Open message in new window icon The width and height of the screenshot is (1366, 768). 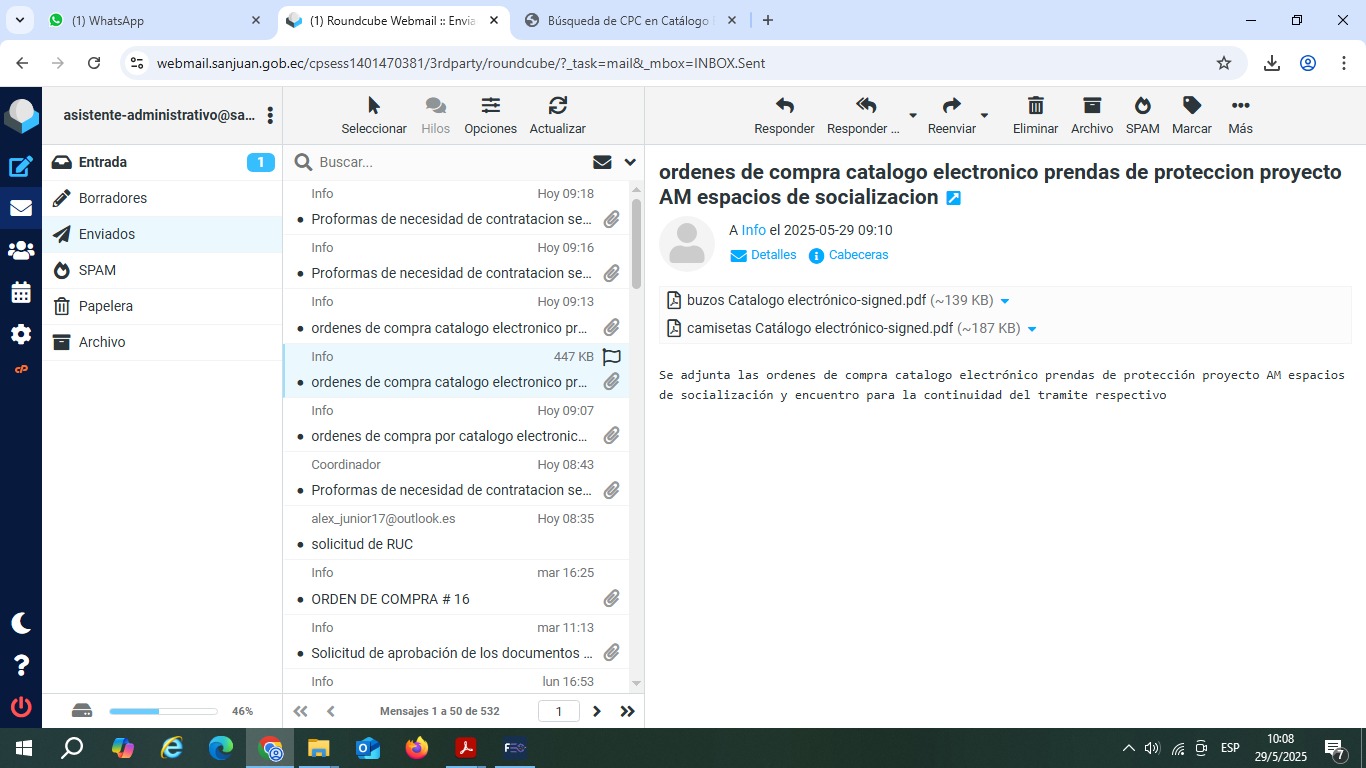pyautogui.click(x=953, y=198)
